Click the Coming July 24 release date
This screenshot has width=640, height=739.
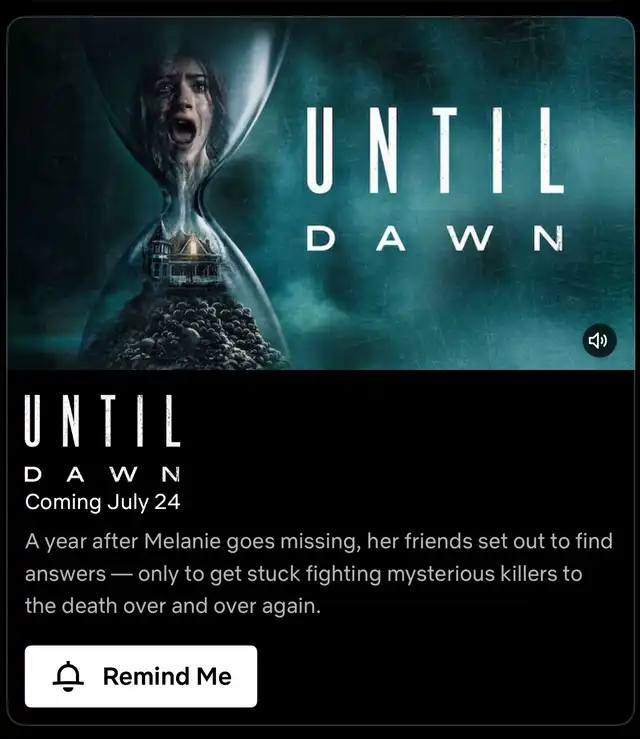[x=103, y=502]
